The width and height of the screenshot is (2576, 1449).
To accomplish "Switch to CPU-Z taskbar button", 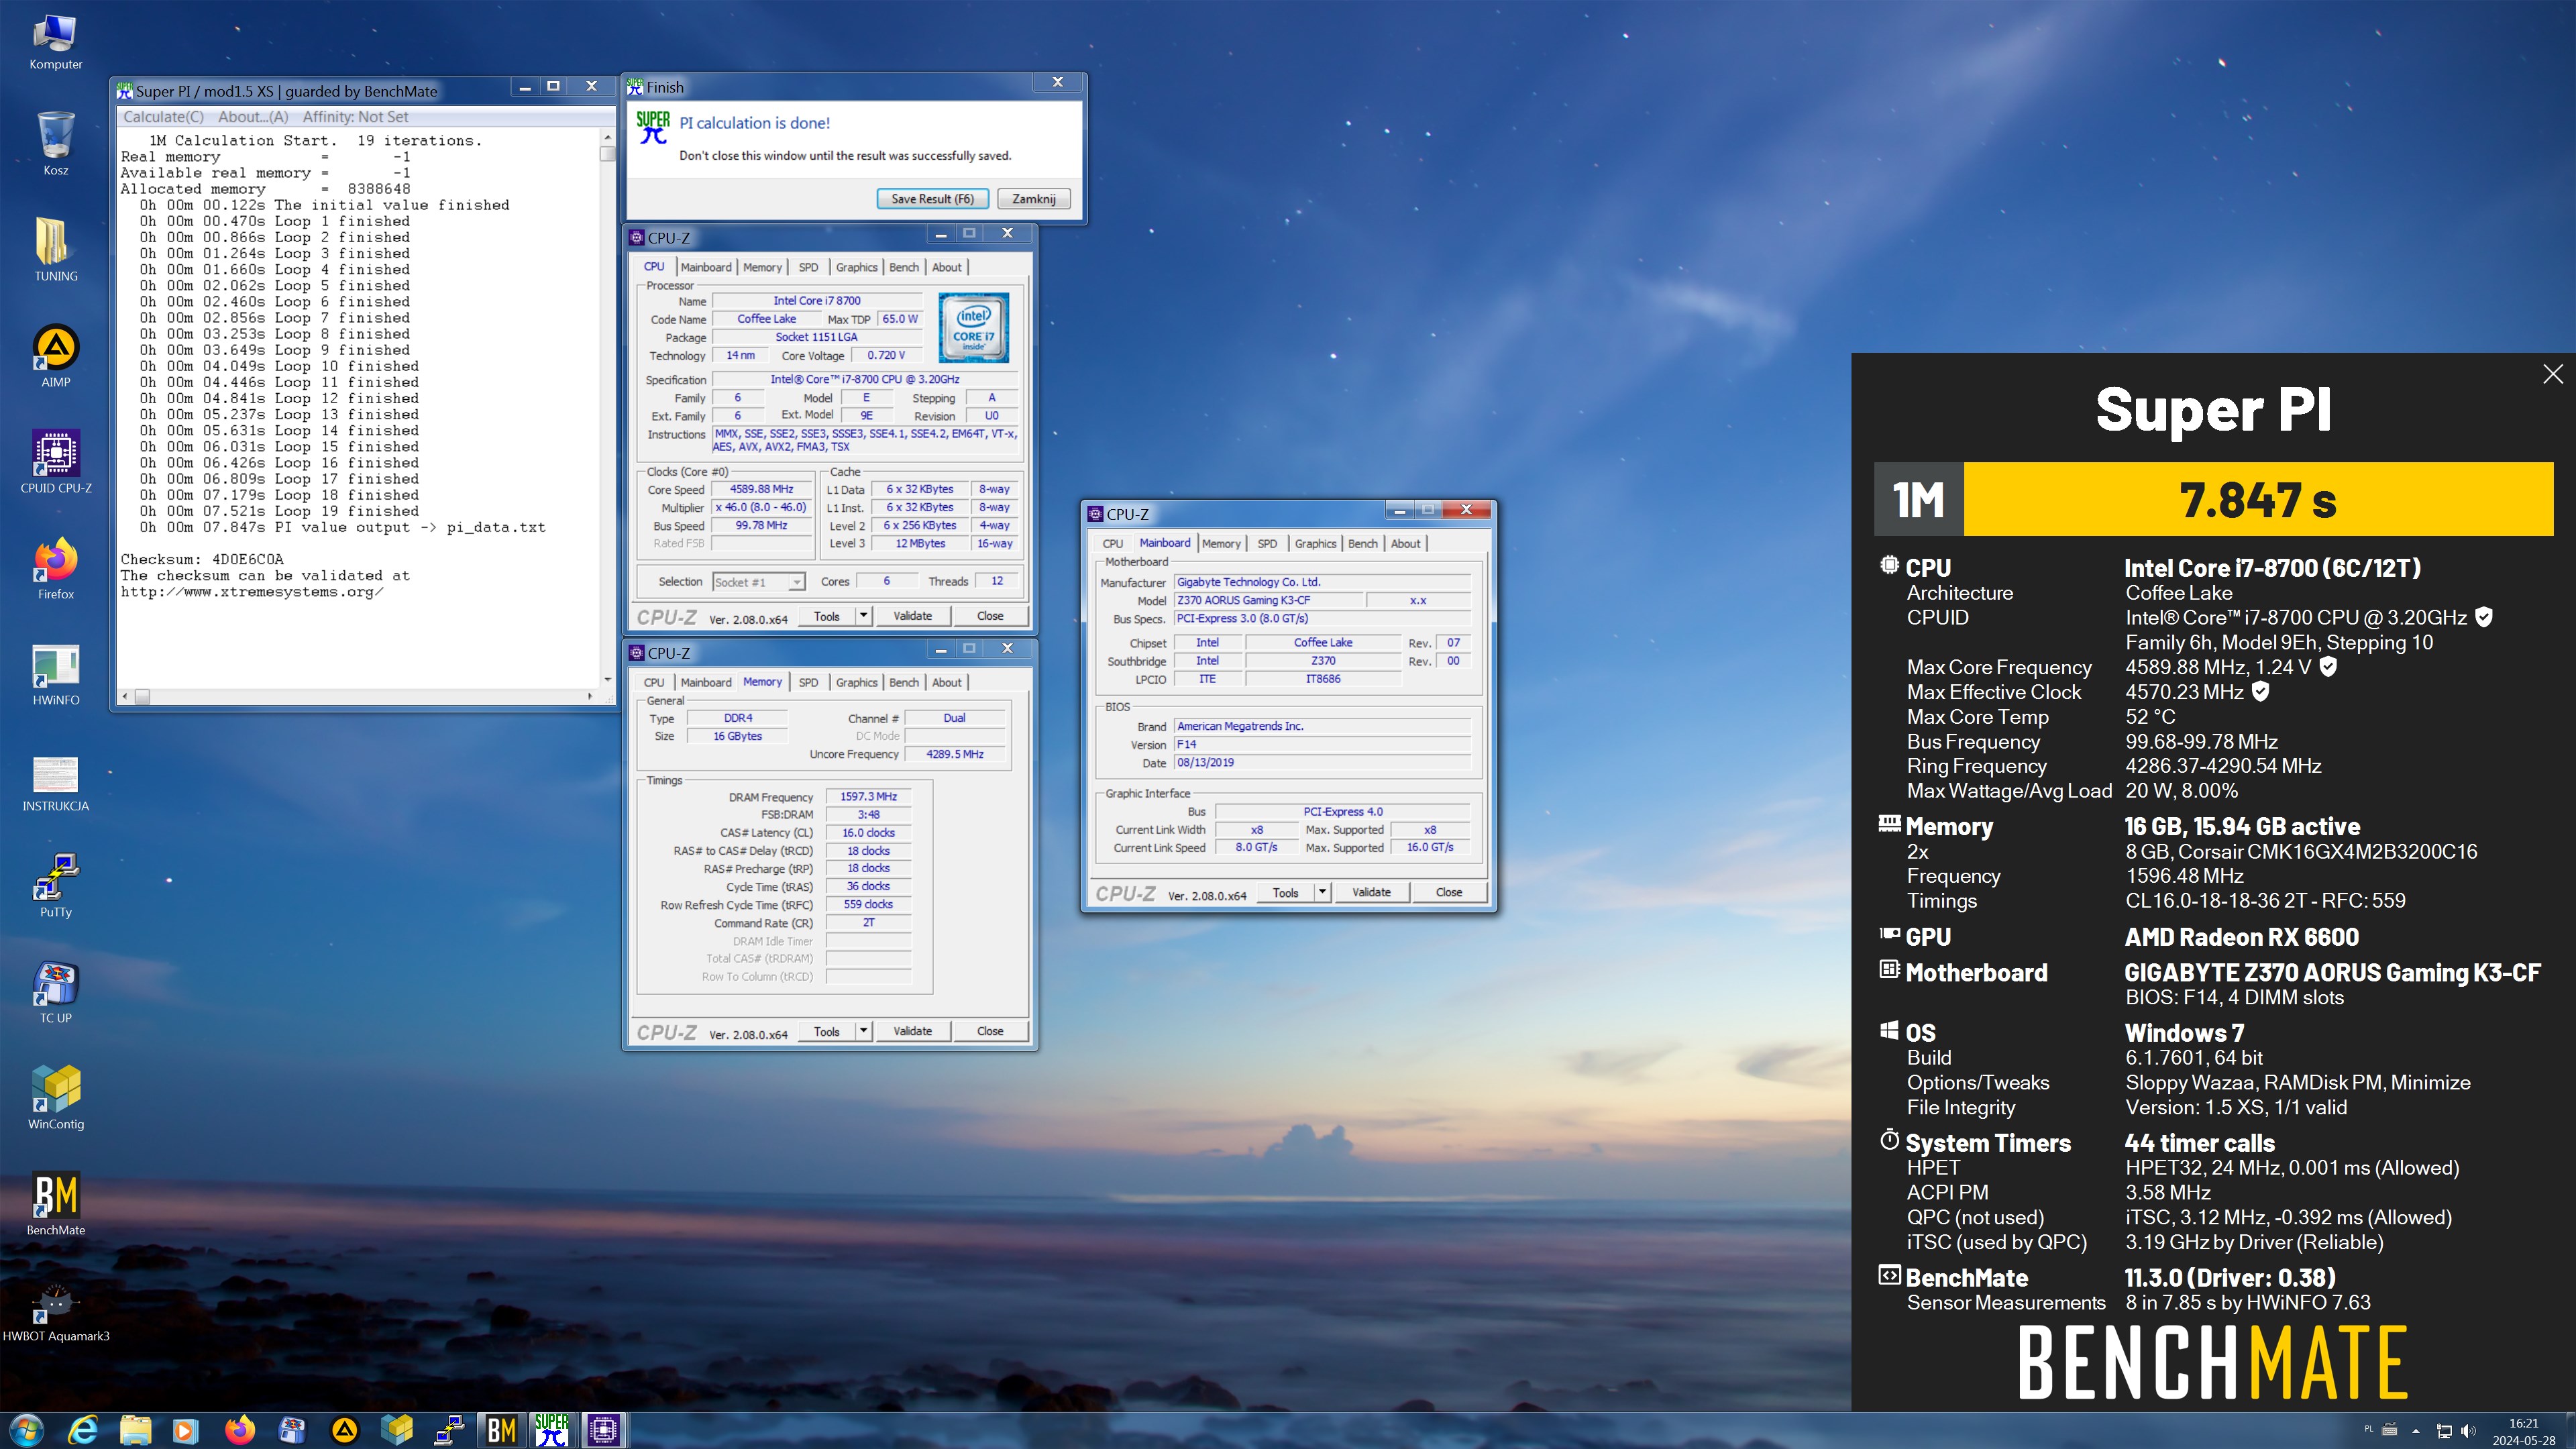I will click(x=603, y=1430).
